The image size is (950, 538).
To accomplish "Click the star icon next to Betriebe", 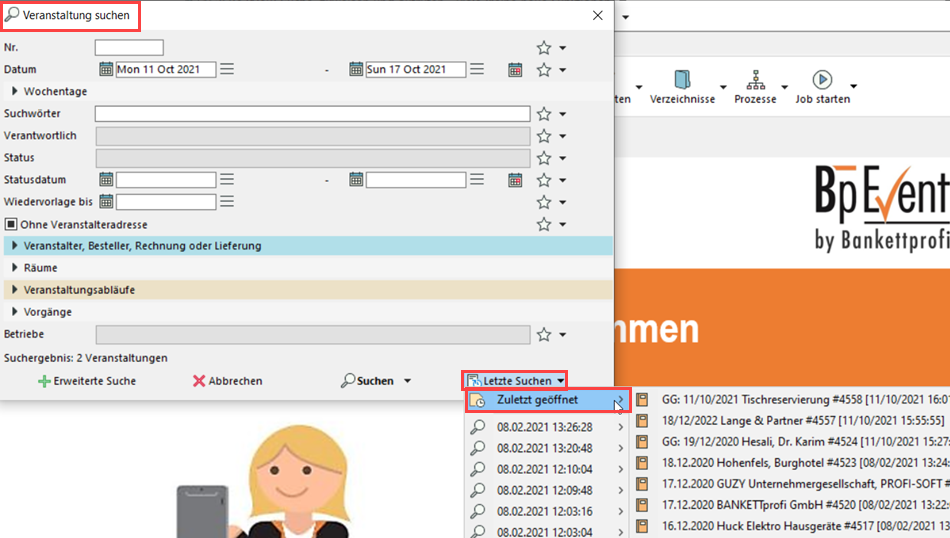I will [x=544, y=334].
